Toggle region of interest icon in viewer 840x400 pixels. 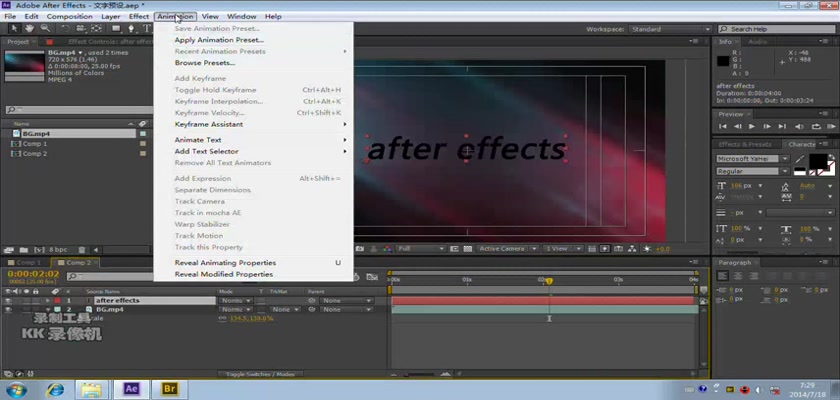[454, 249]
